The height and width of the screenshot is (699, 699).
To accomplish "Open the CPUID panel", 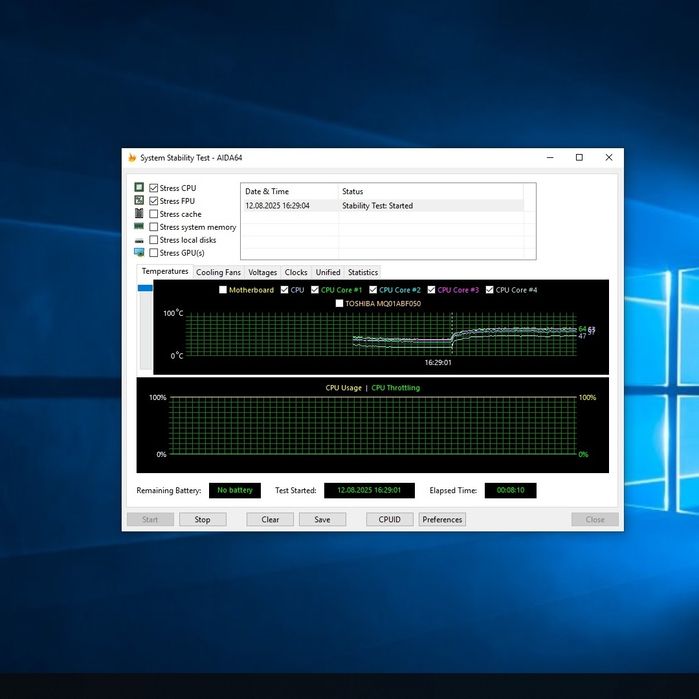I will tap(390, 519).
